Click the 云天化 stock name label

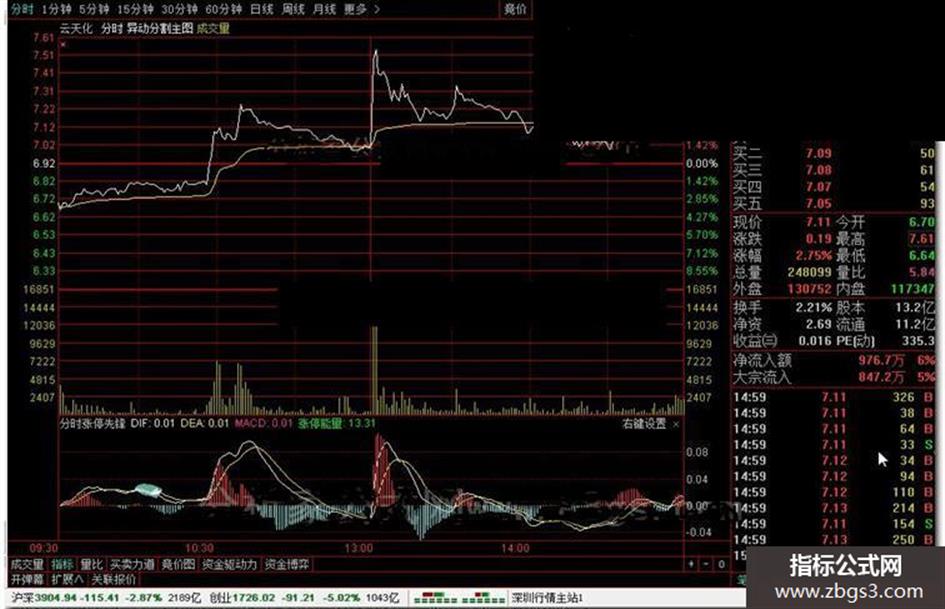click(x=75, y=28)
